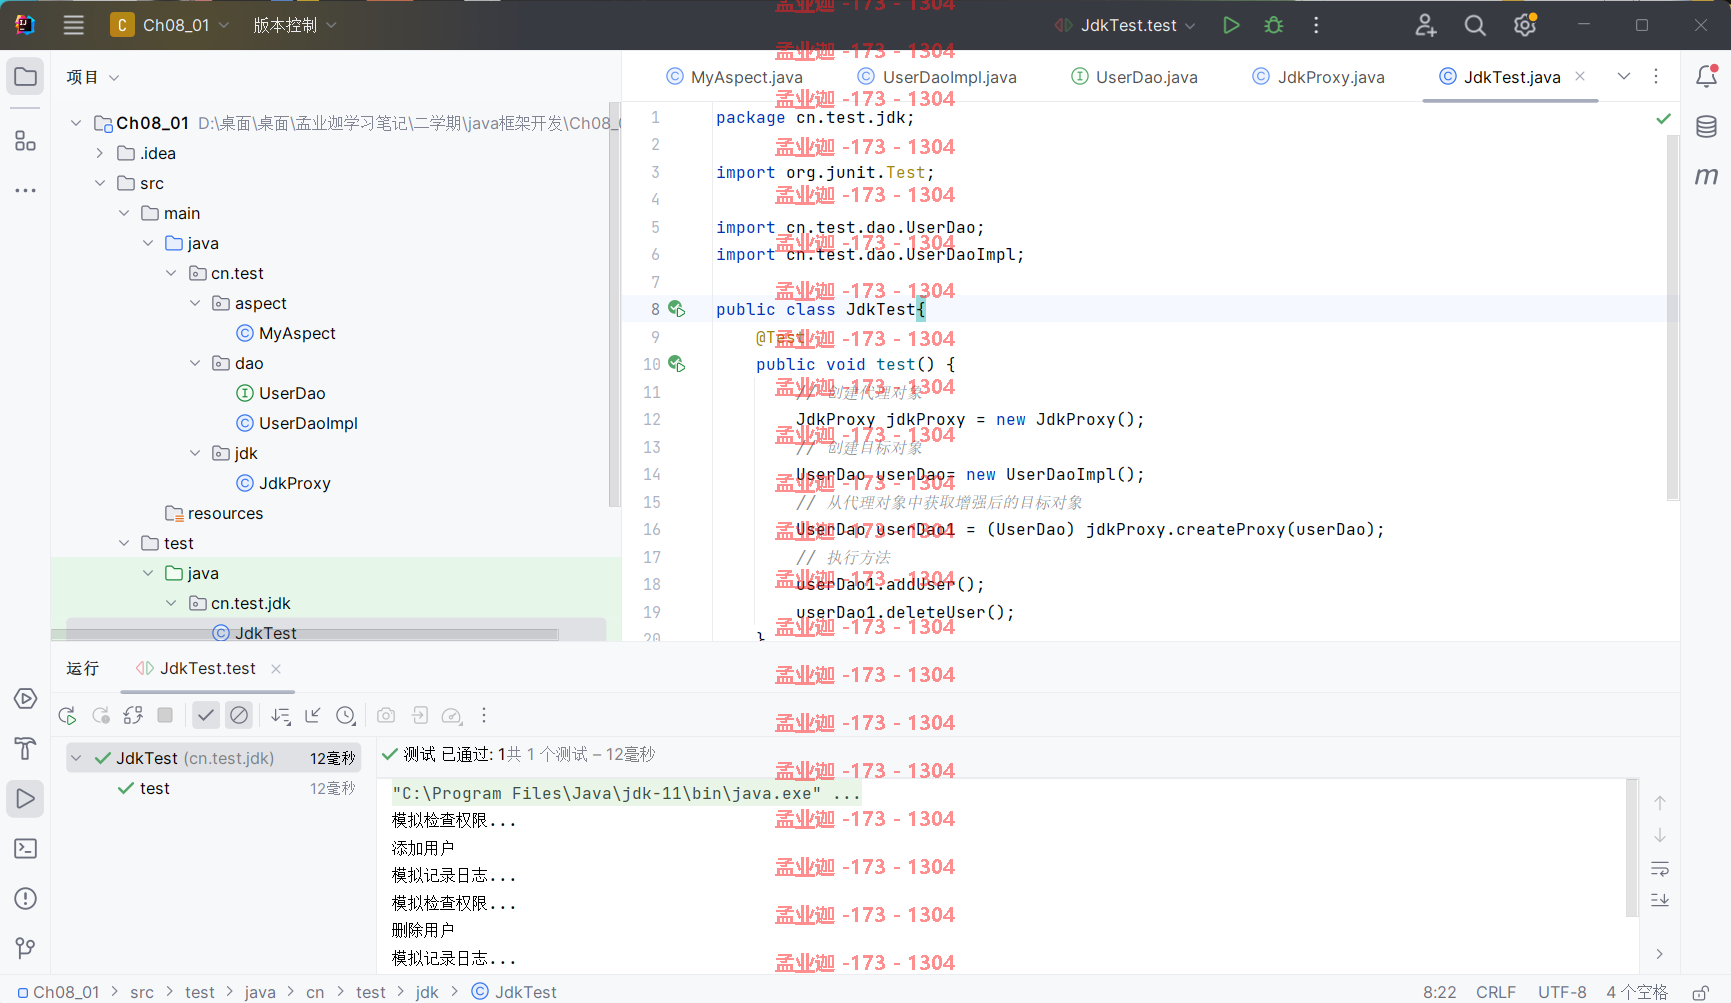Image resolution: width=1731 pixels, height=1003 pixels.
Task: Toggle show passed tests checkmark
Action: coord(205,715)
